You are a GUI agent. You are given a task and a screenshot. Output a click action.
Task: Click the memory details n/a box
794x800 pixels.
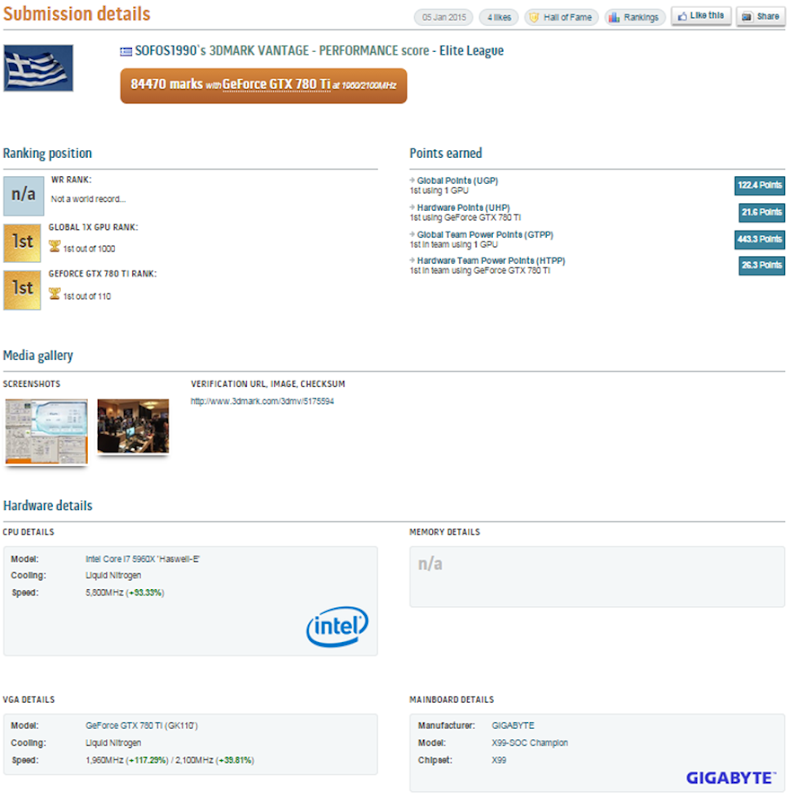(x=597, y=577)
